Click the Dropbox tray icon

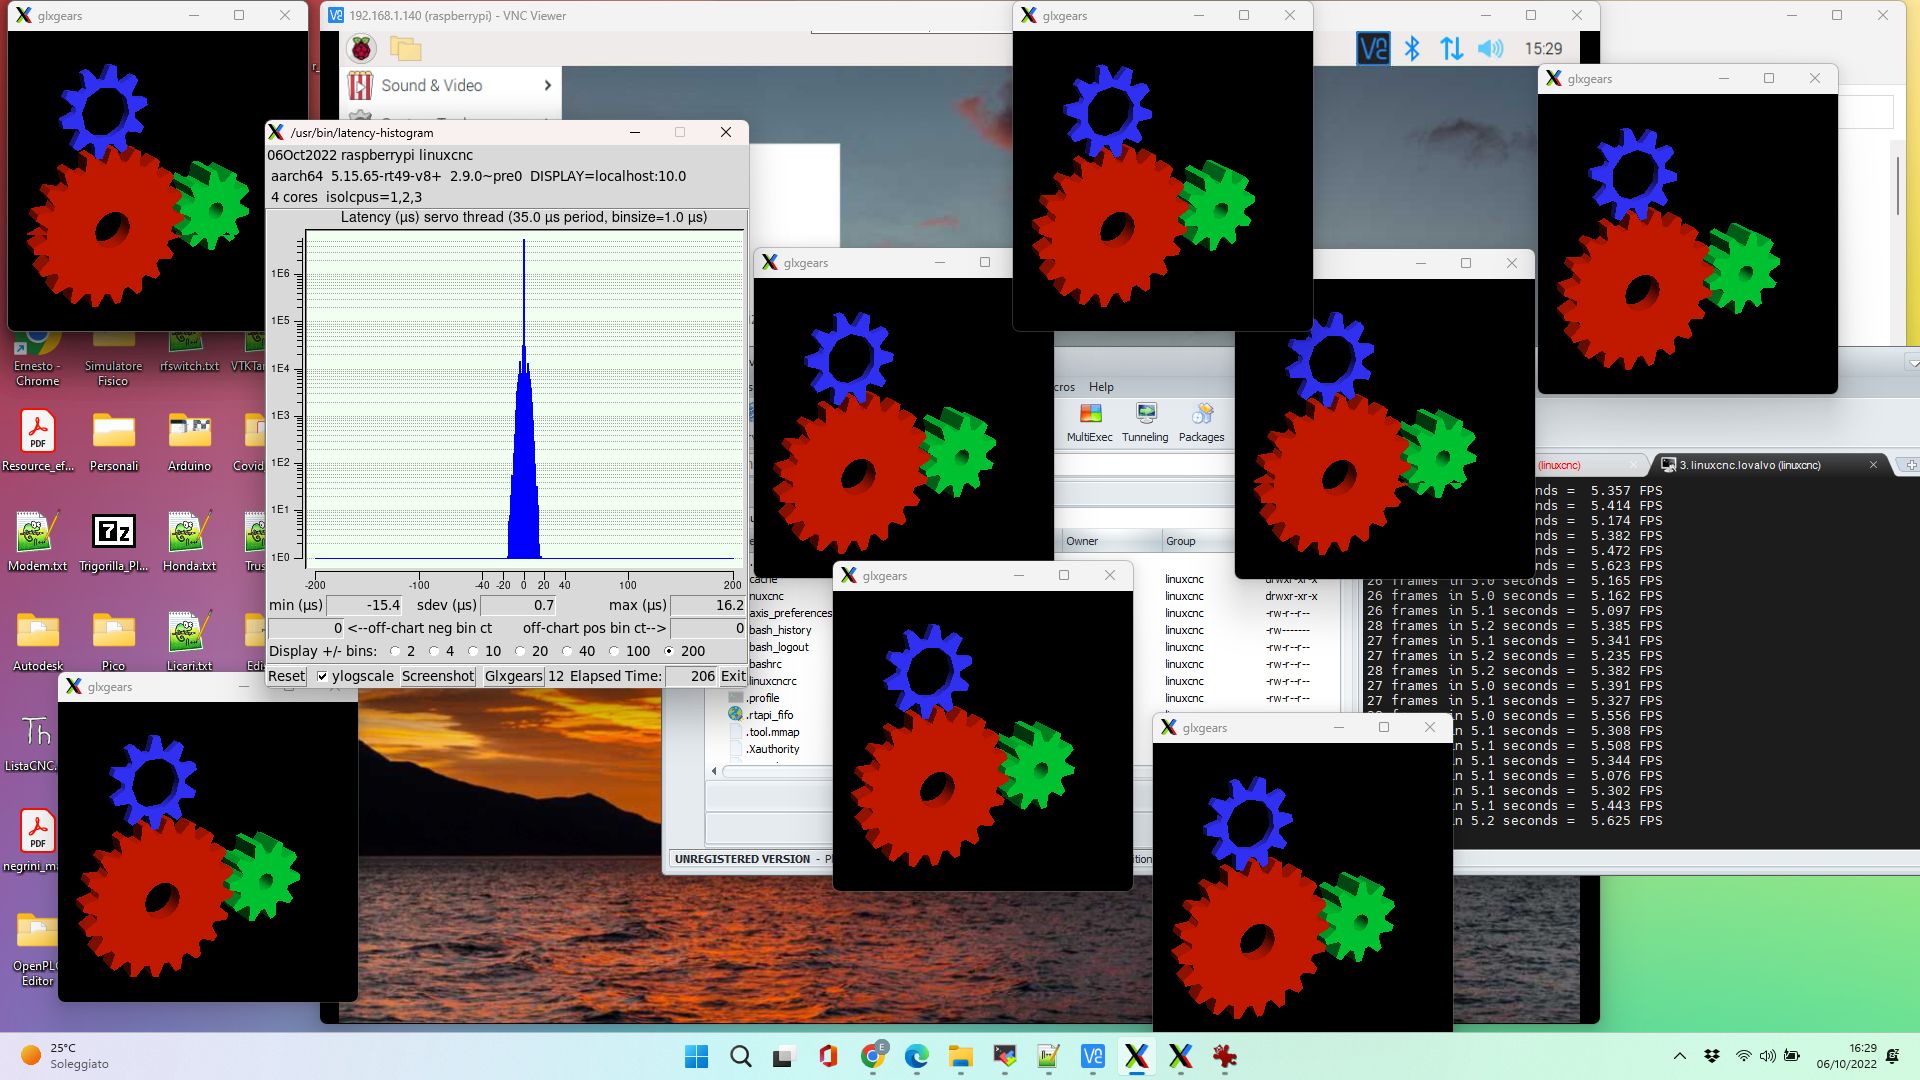click(x=1712, y=1056)
